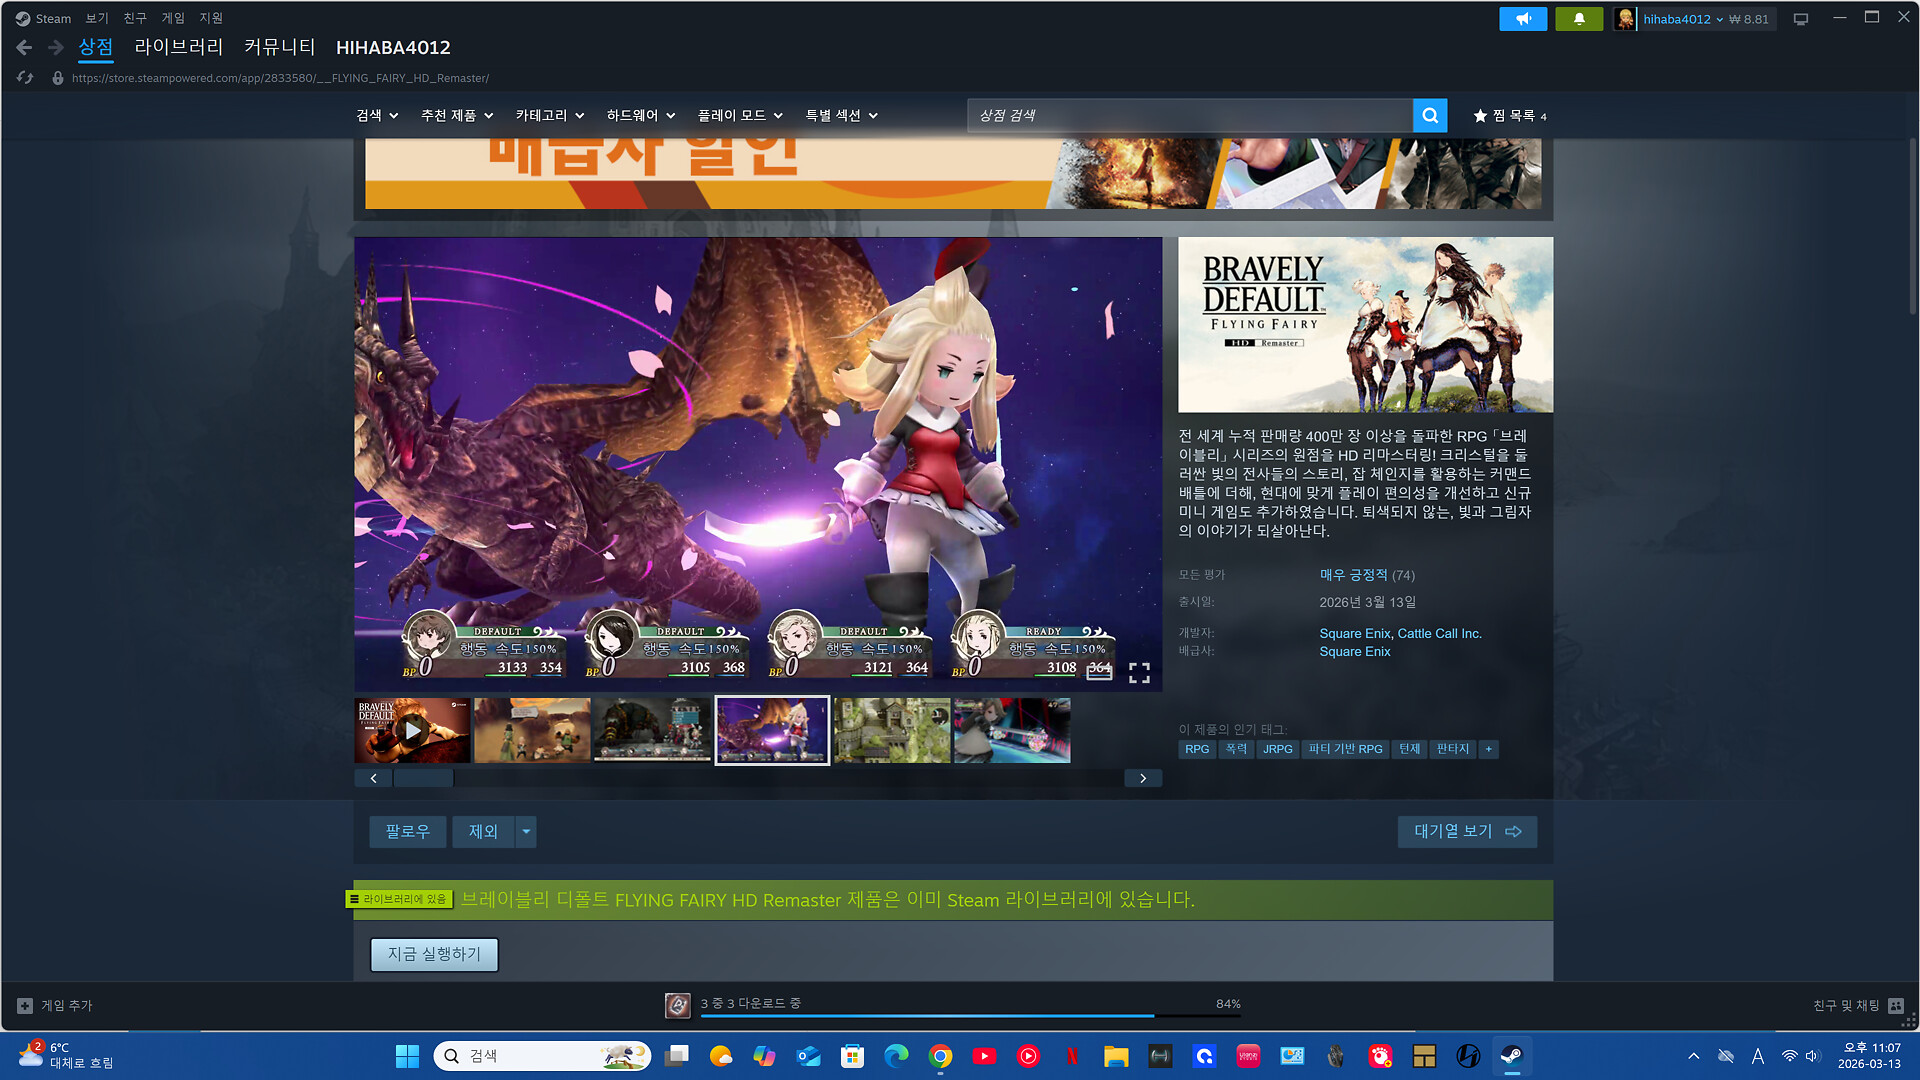
Task: Open the 보기 menu
Action: point(96,18)
